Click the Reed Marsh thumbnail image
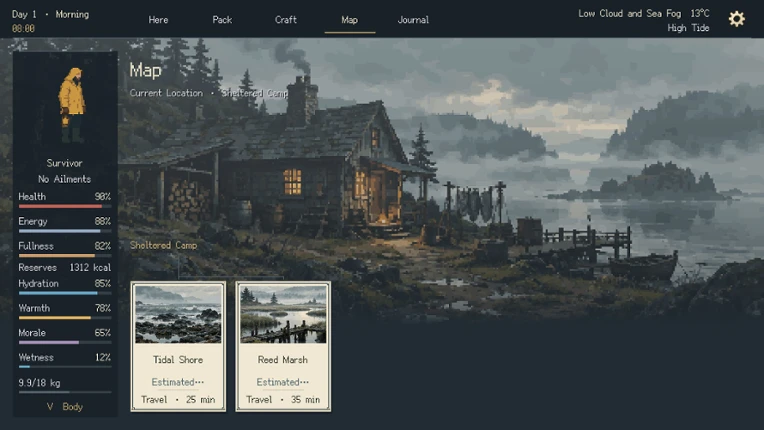This screenshot has height=430, width=764. 283,315
